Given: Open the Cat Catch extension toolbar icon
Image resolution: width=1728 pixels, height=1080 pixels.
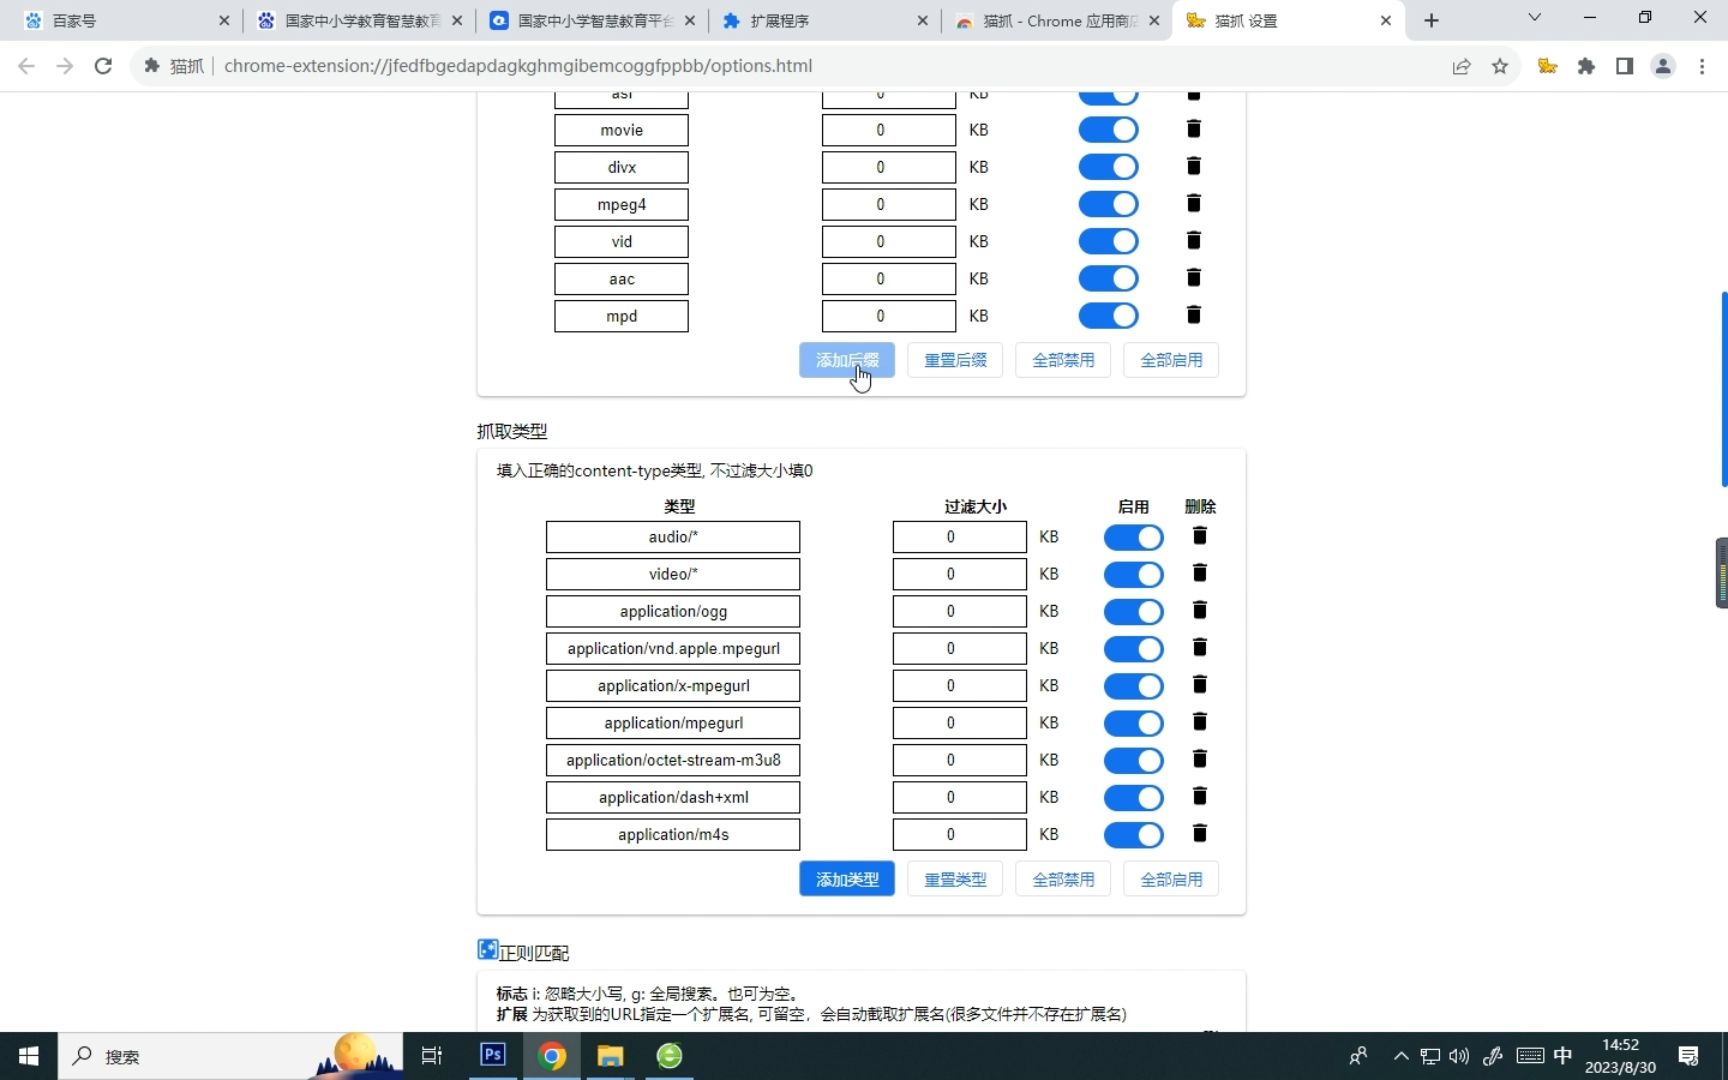Looking at the screenshot, I should [1547, 66].
